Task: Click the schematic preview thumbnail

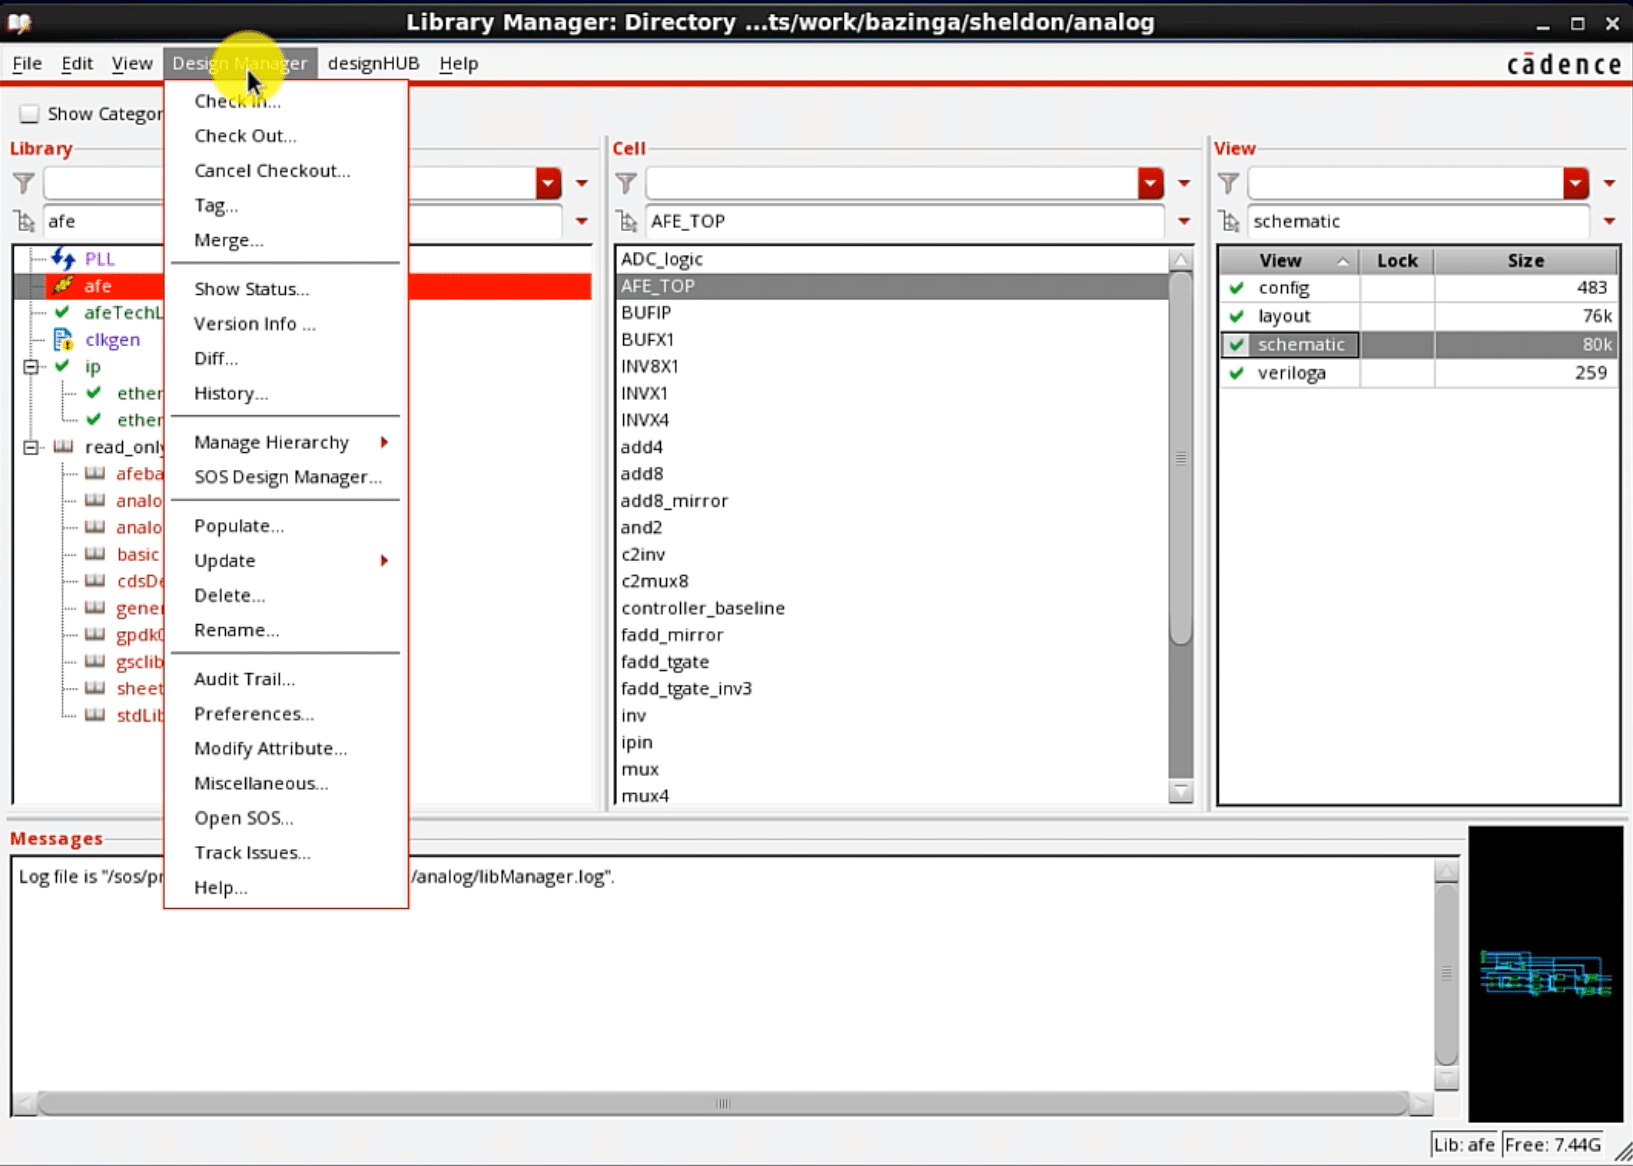Action: (1545, 973)
